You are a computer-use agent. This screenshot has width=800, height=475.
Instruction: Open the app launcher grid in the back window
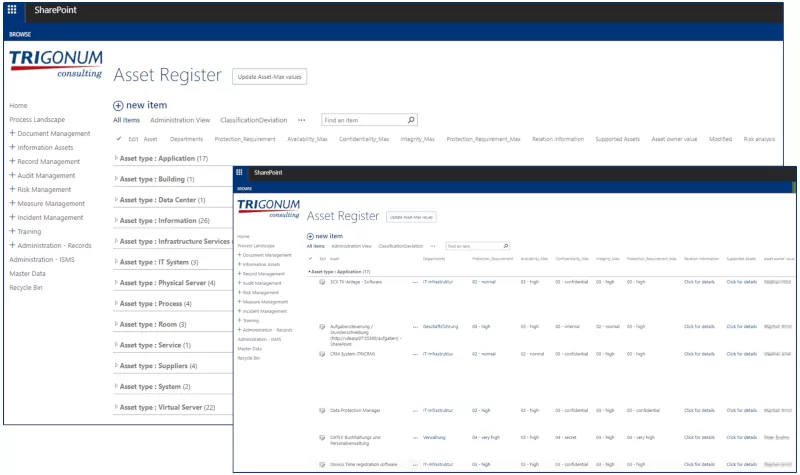click(12, 9)
